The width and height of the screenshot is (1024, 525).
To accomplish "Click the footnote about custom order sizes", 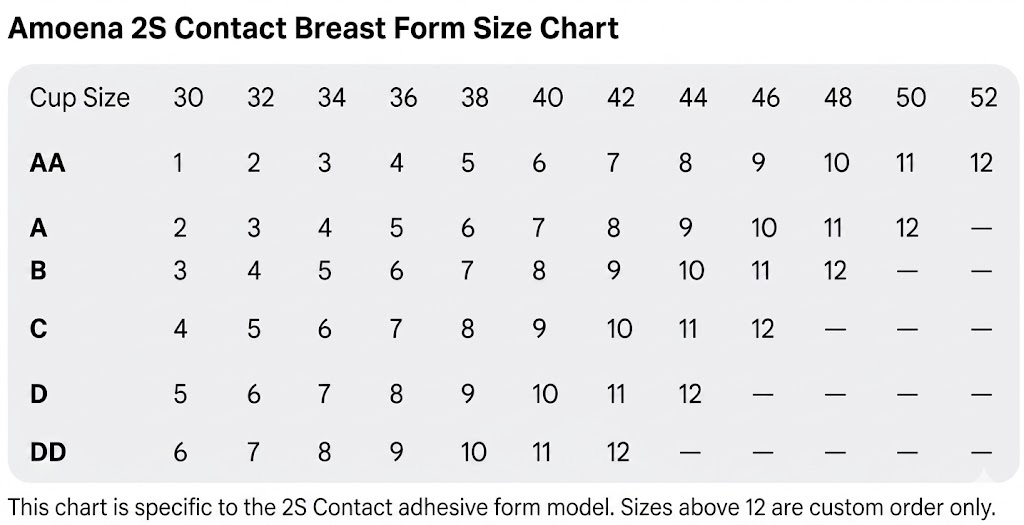I will pos(501,505).
